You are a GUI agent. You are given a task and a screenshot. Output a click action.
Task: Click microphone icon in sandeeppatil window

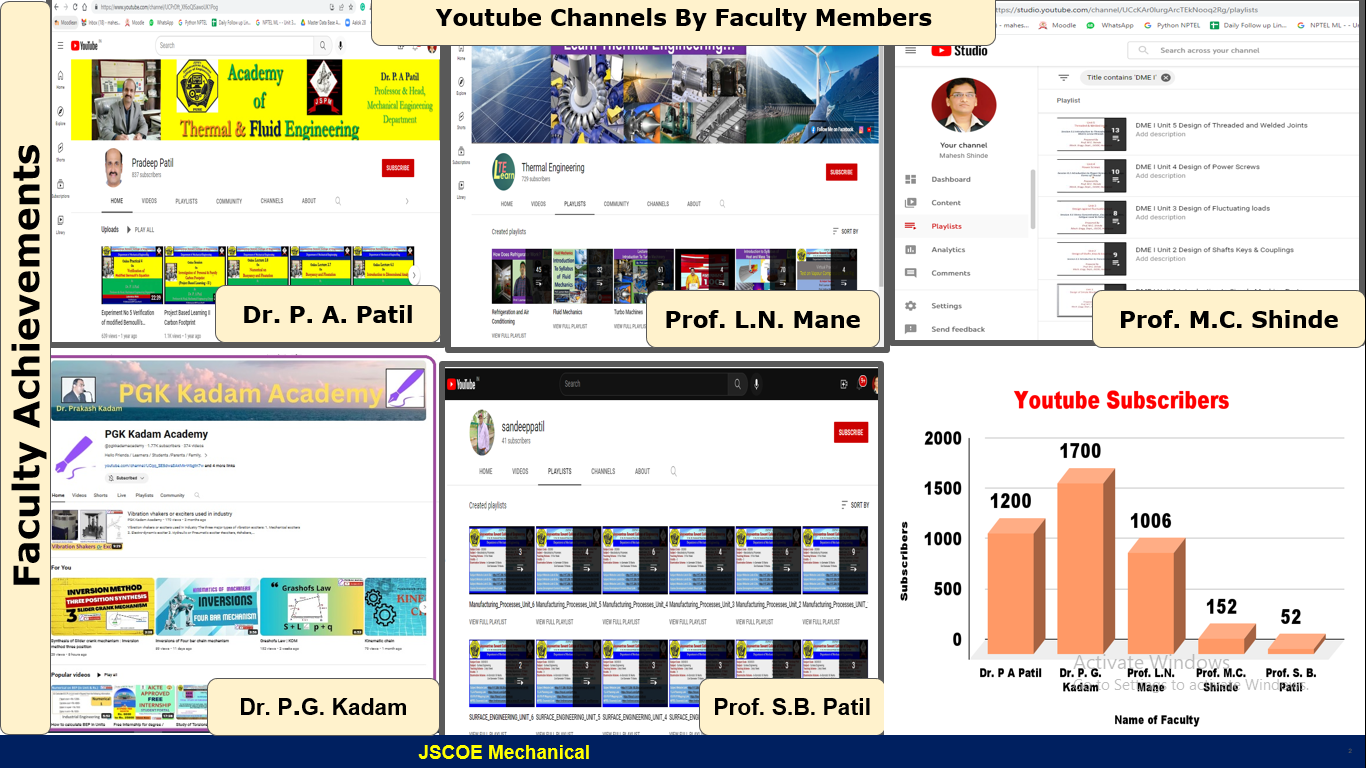tap(757, 384)
